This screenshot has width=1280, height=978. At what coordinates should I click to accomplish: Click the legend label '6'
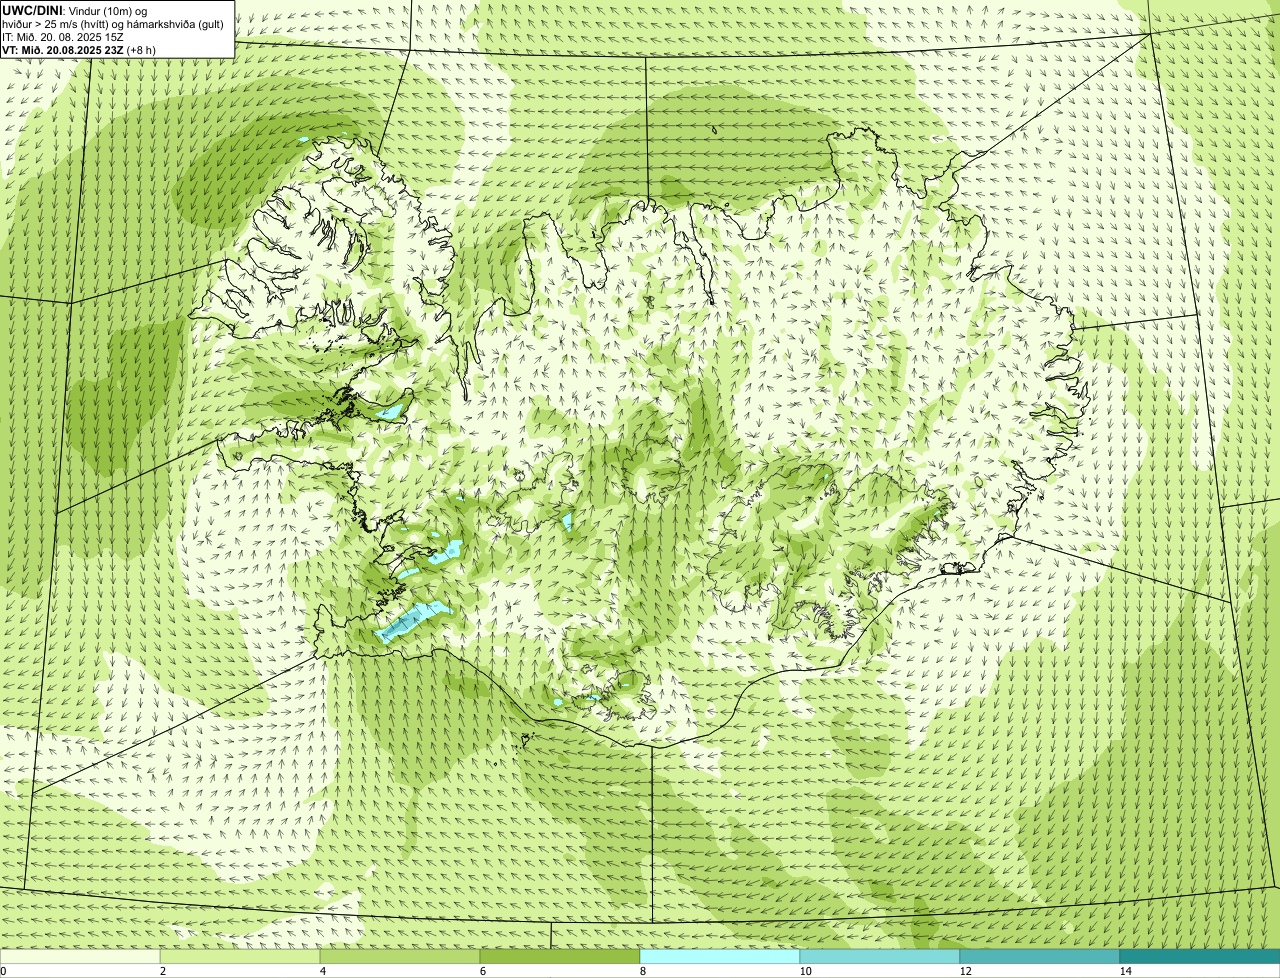(x=483, y=971)
